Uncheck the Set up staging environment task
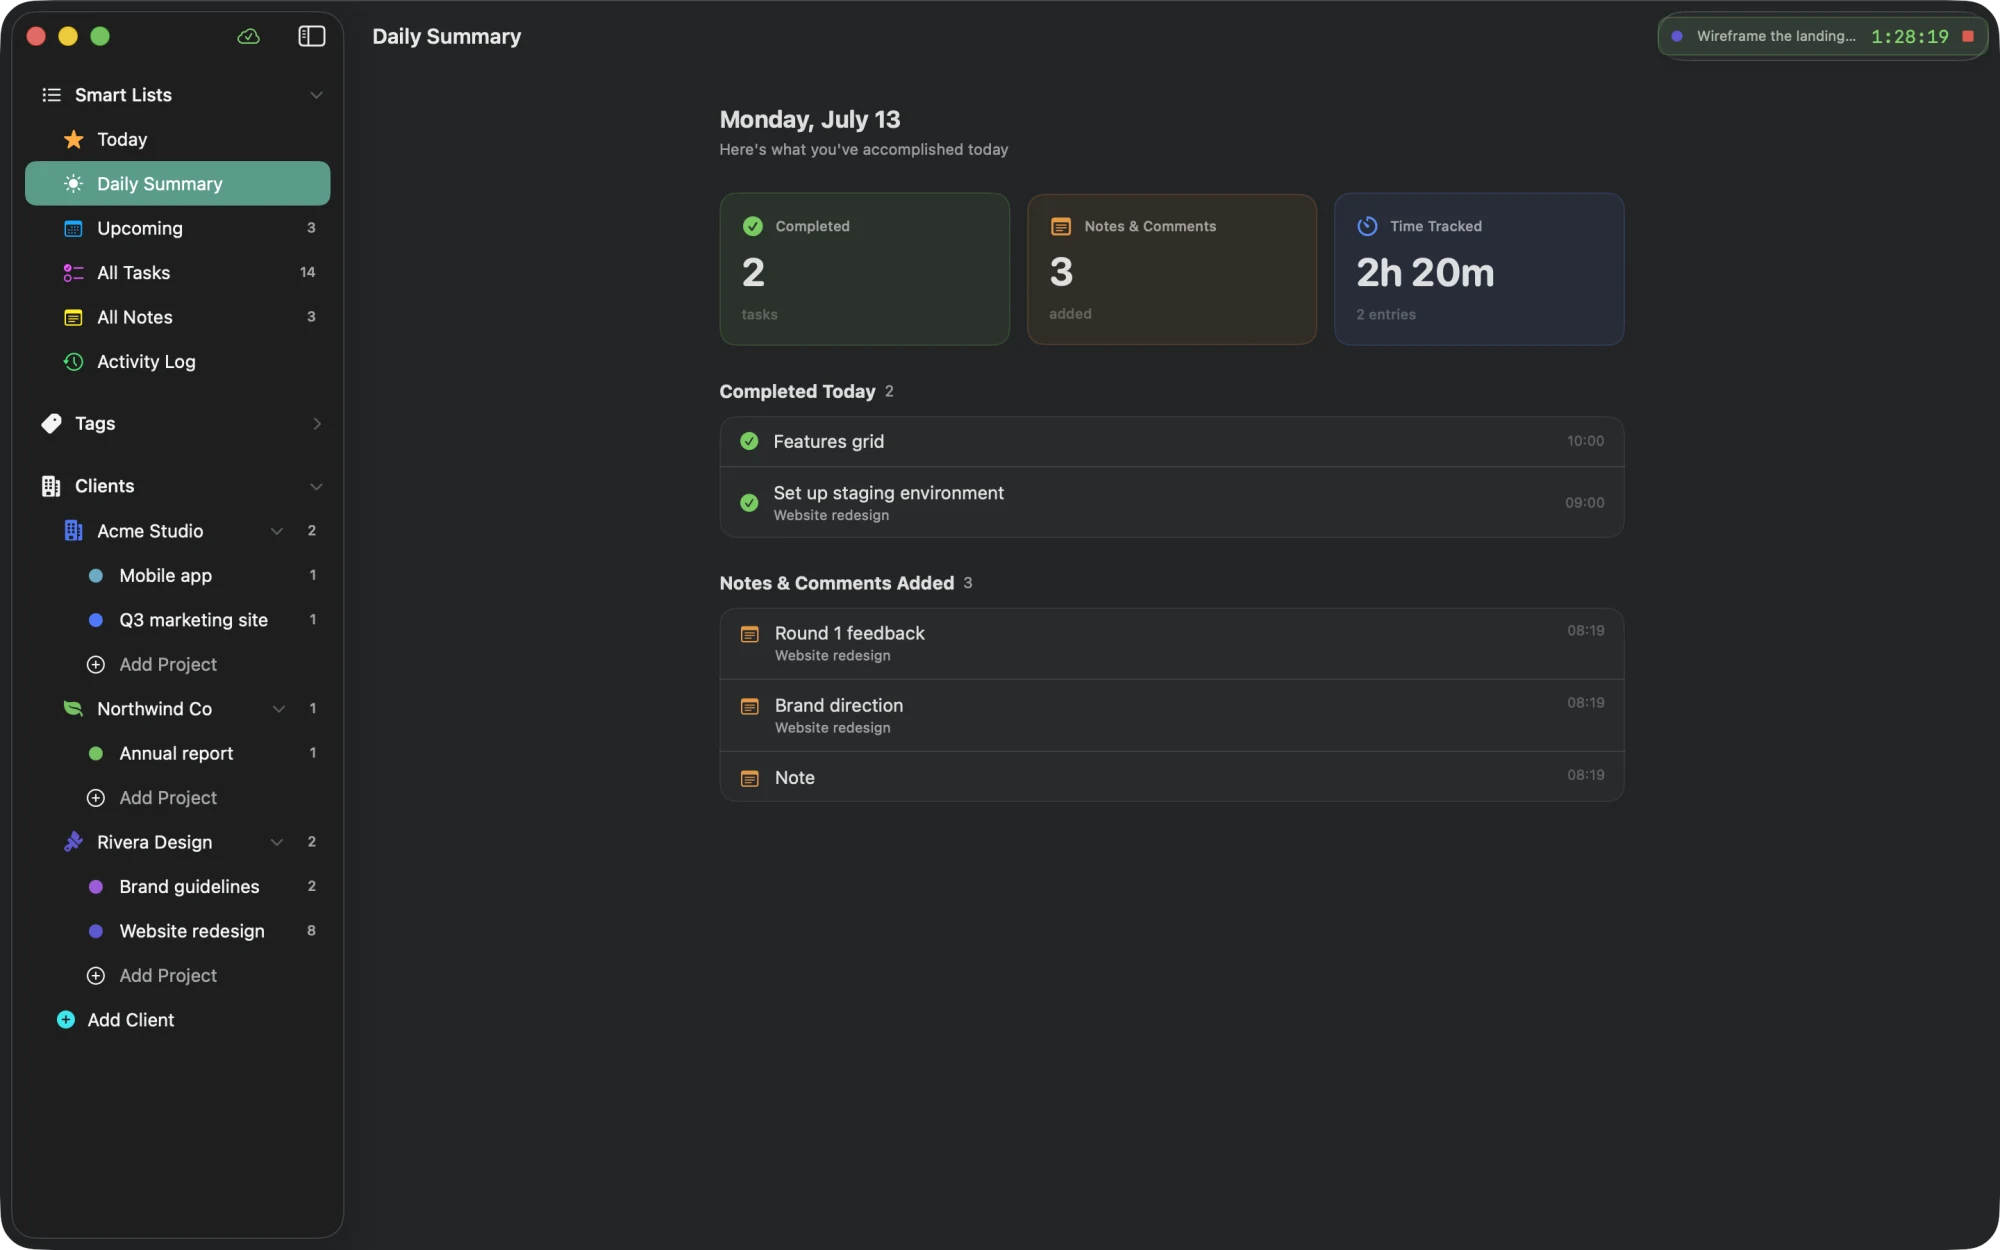The width and height of the screenshot is (2000, 1250). (749, 503)
